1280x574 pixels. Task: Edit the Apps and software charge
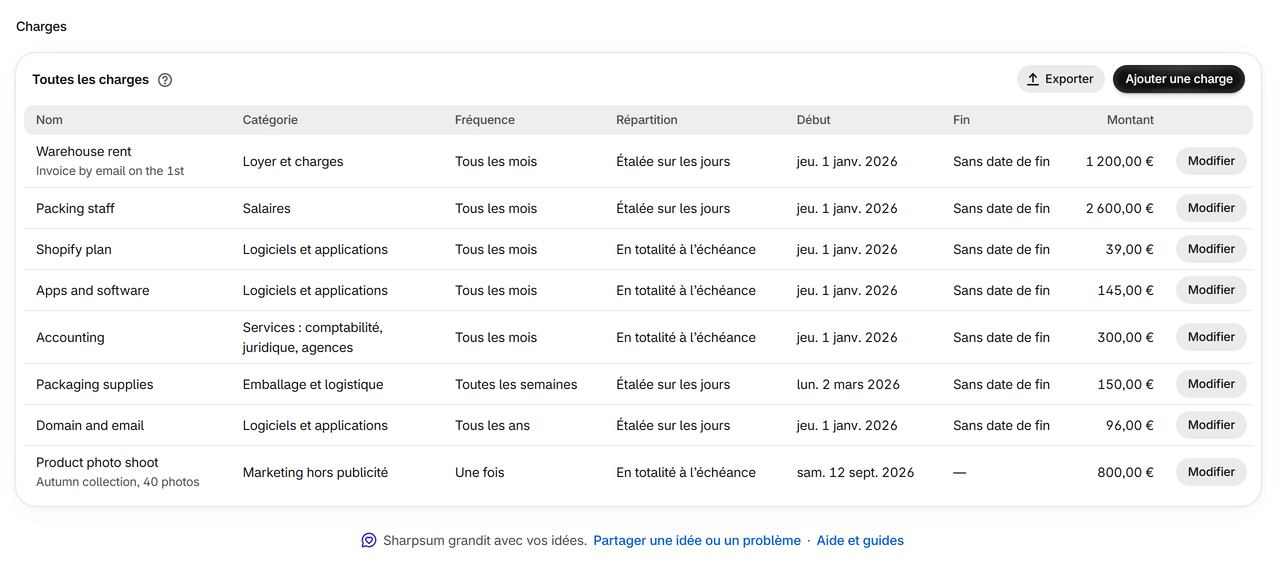tap(1211, 290)
